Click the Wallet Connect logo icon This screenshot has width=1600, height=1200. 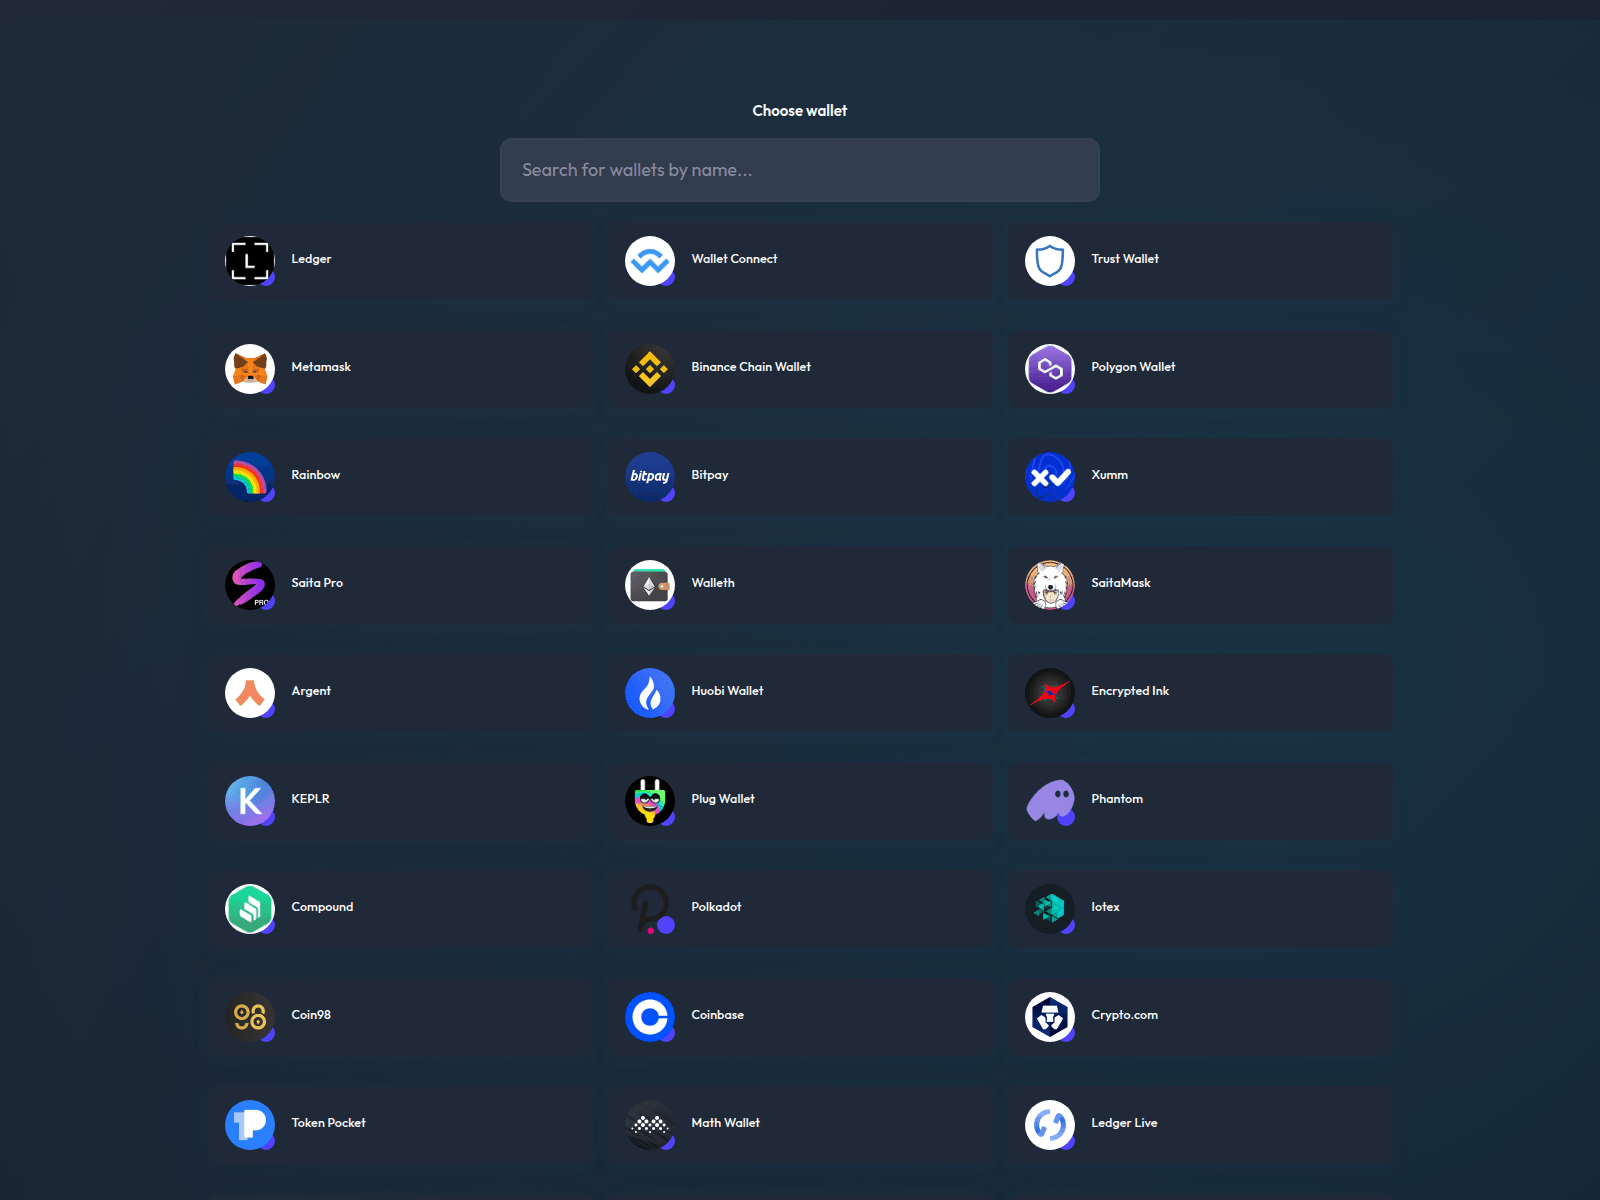coord(650,261)
